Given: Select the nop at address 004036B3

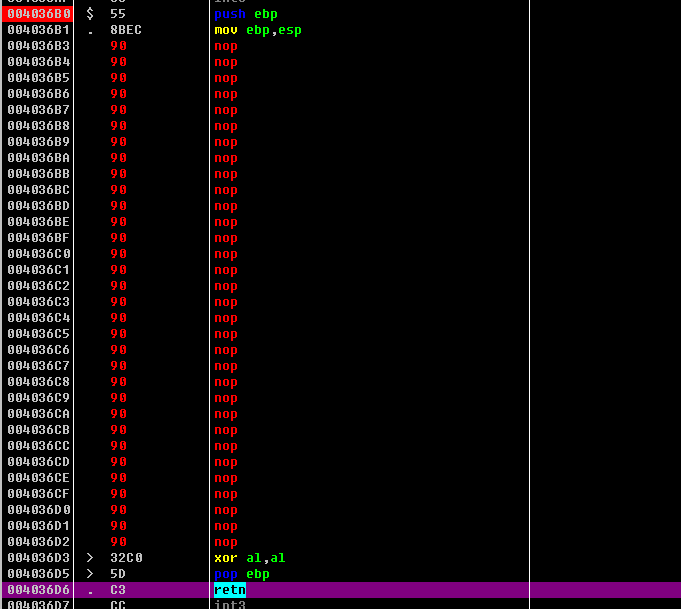Looking at the screenshot, I should (226, 46).
